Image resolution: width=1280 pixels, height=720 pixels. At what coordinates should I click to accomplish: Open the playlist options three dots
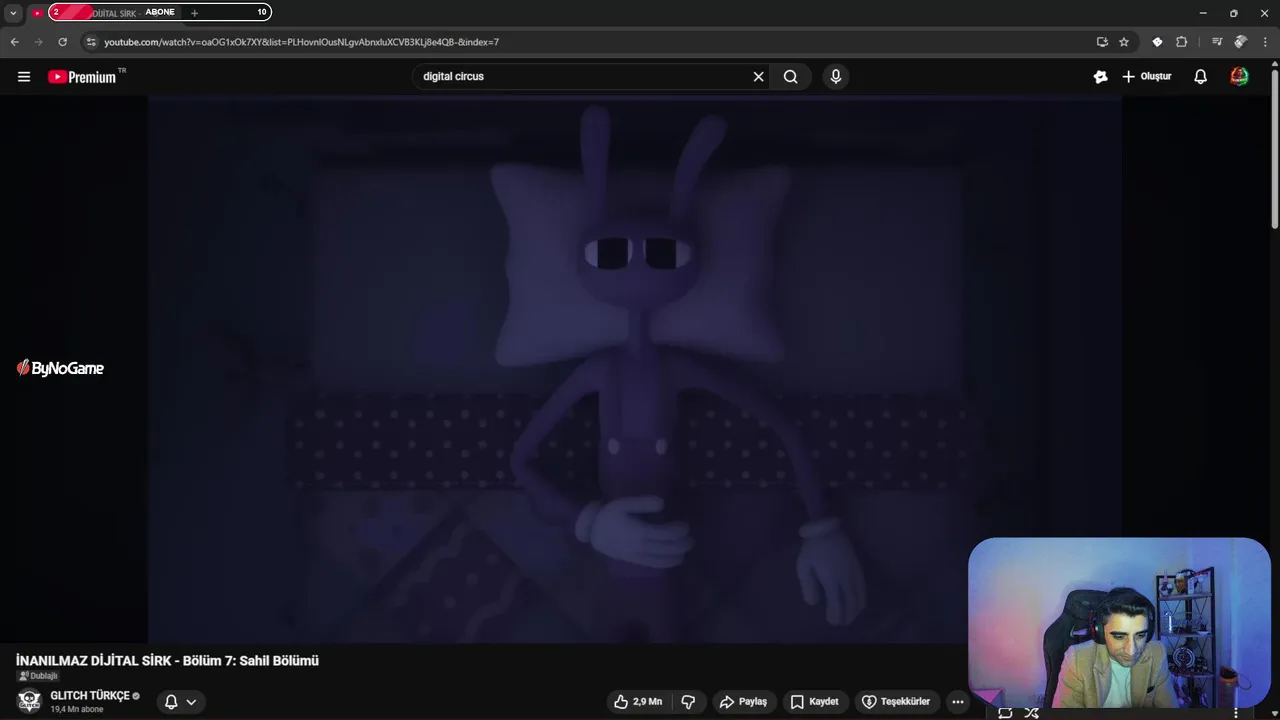1236,713
